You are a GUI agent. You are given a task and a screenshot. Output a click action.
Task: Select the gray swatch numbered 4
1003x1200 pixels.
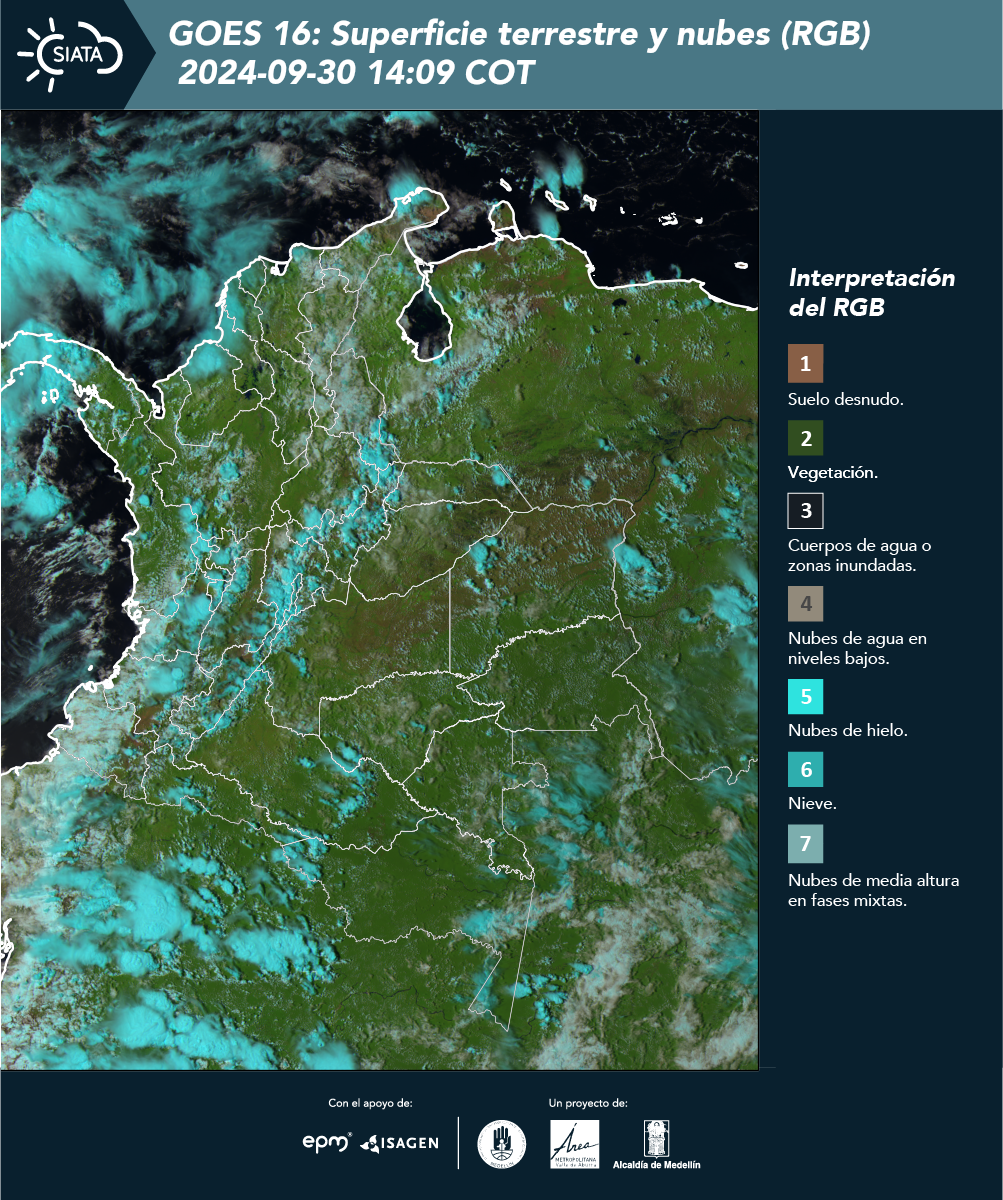click(805, 604)
